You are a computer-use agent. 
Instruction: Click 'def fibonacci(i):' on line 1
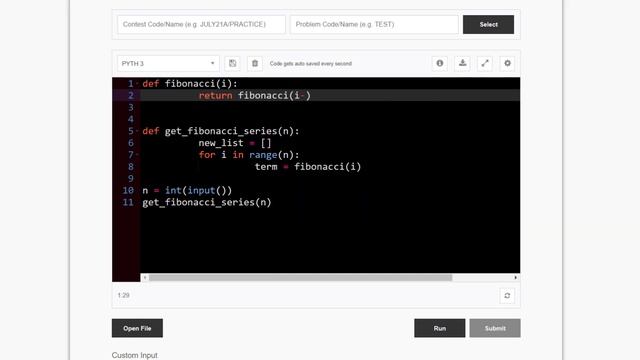[x=190, y=84]
